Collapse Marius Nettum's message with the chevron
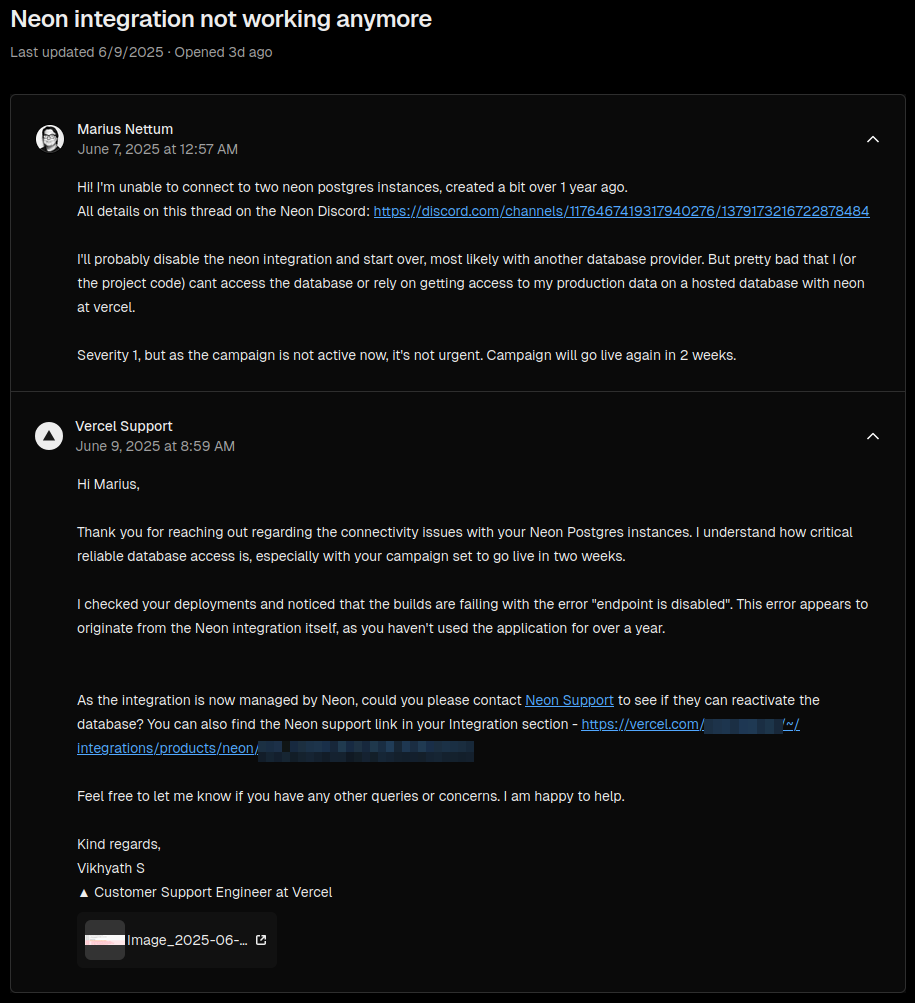This screenshot has width=915, height=1003. click(x=873, y=139)
